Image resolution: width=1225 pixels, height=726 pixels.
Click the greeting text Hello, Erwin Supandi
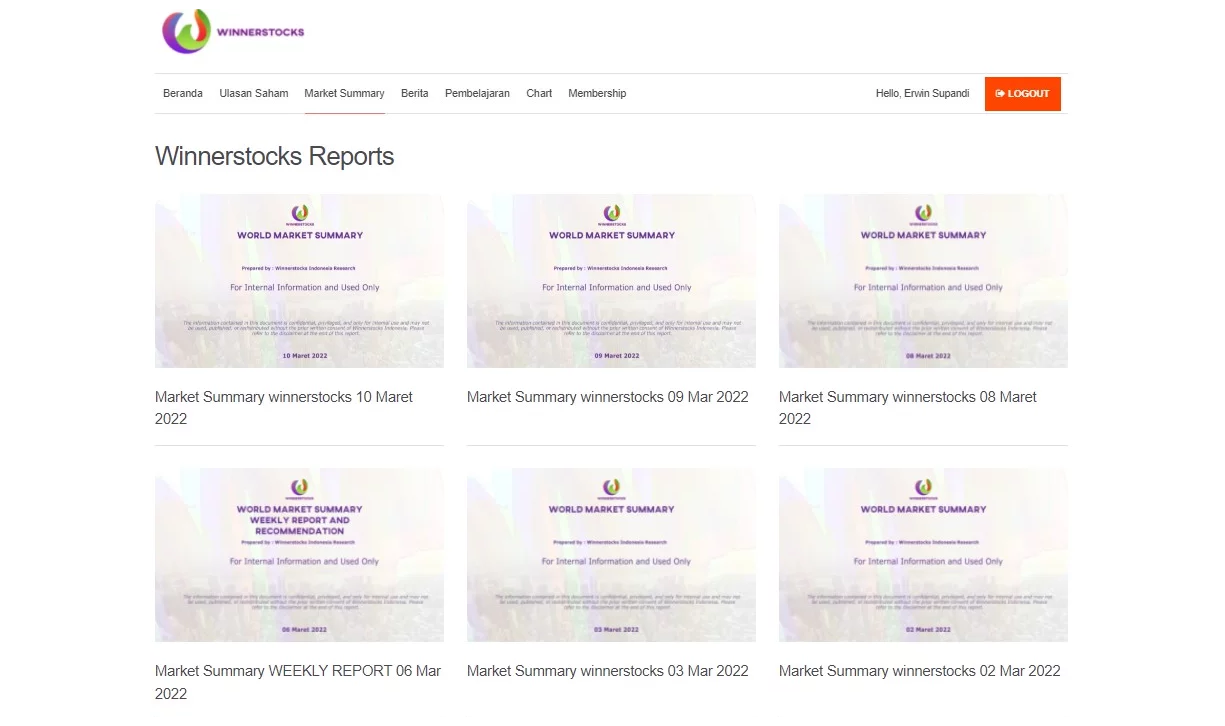point(922,93)
